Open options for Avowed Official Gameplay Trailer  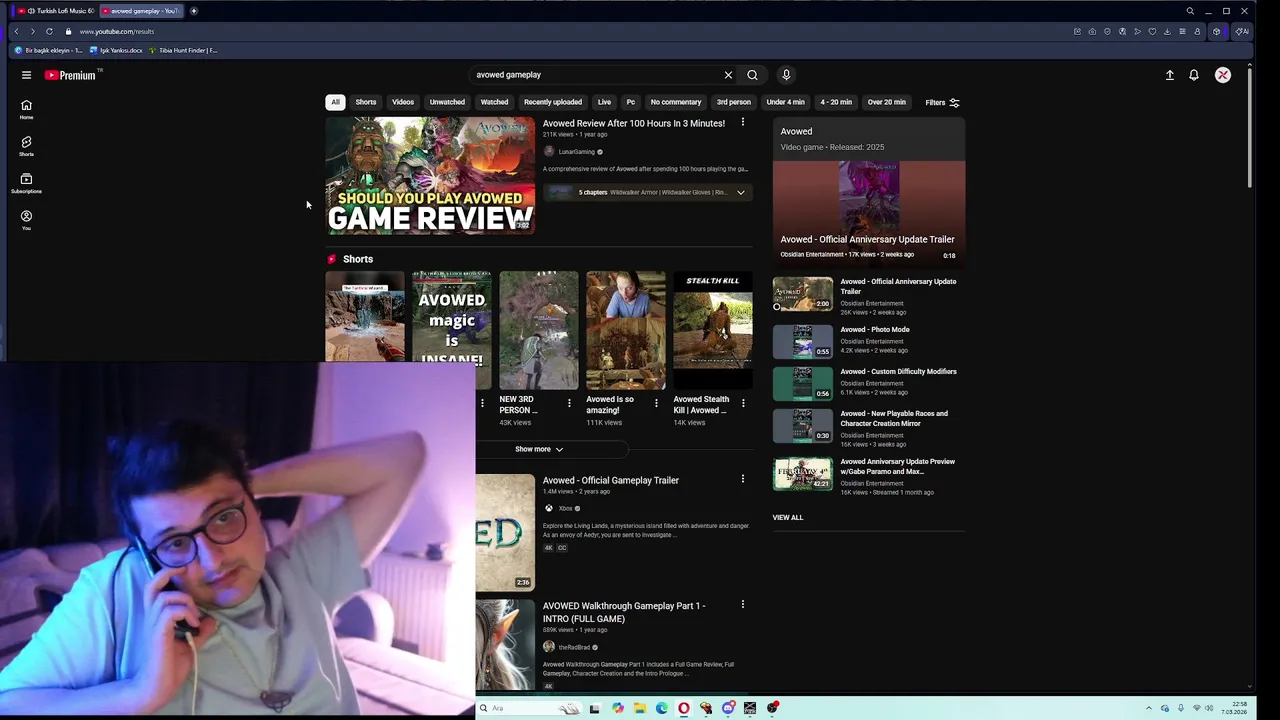(742, 479)
